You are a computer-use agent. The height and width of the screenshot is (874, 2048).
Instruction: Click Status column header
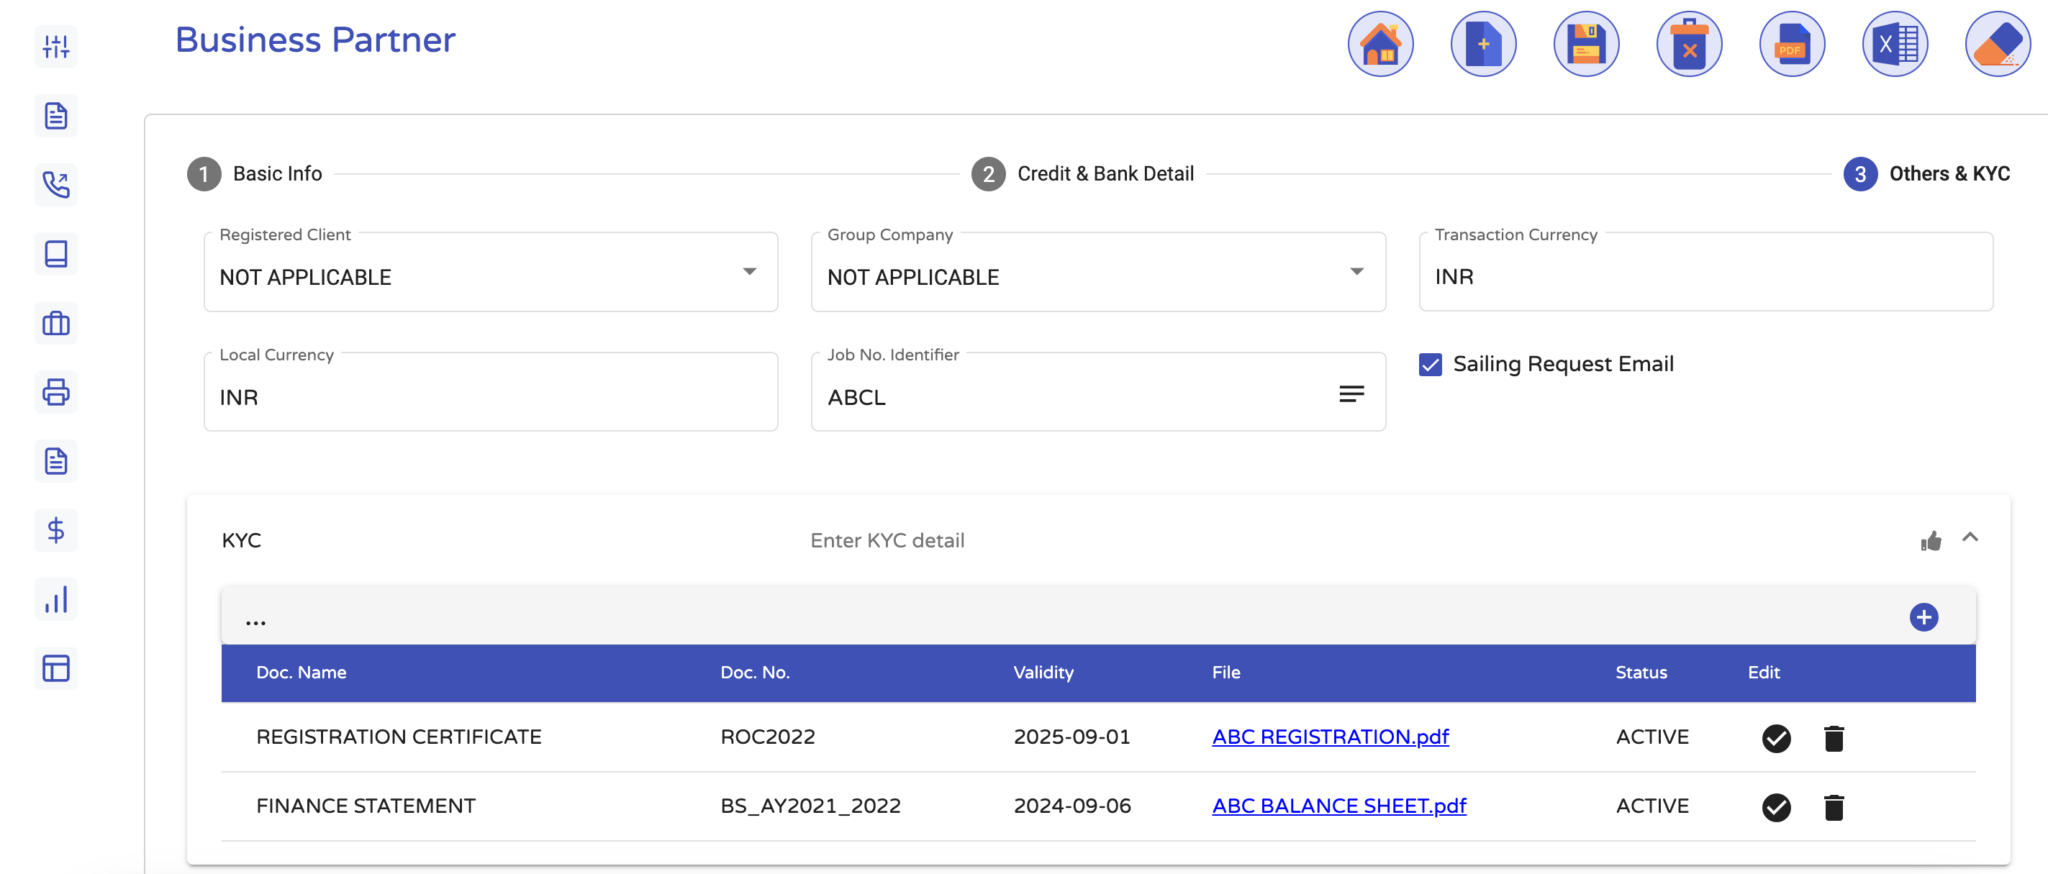pyautogui.click(x=1641, y=673)
